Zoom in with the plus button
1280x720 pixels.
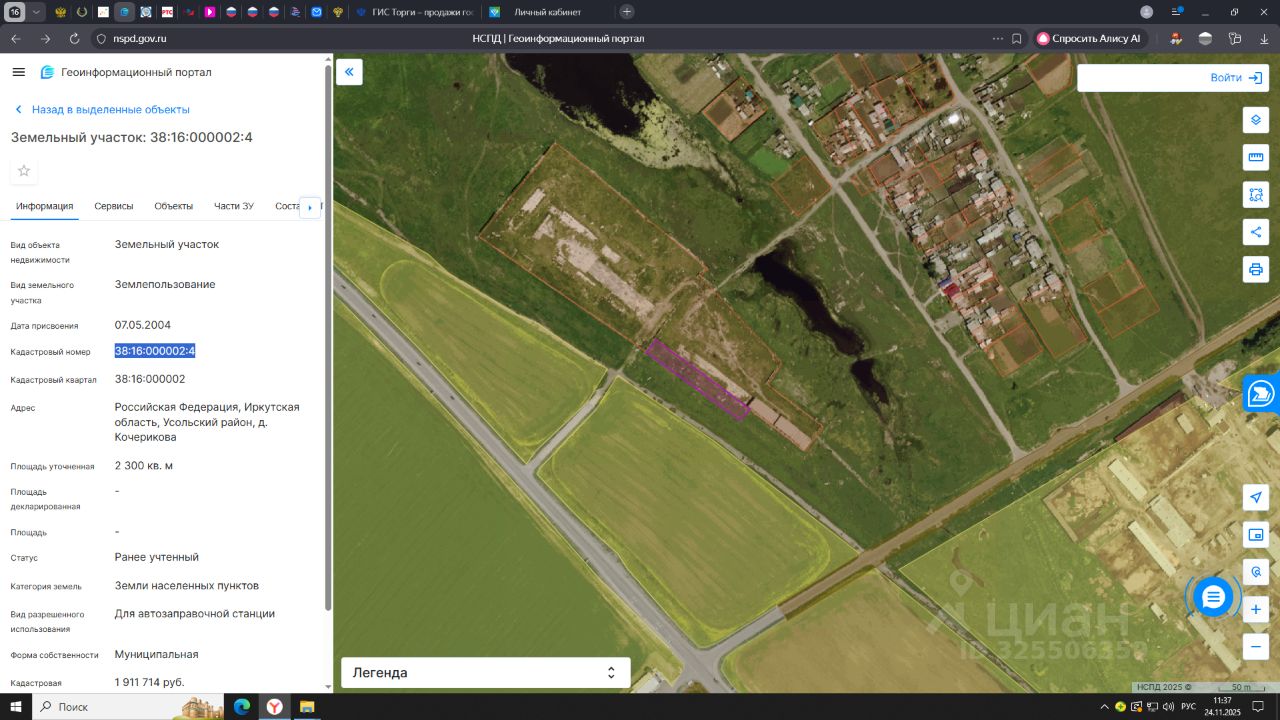coord(1256,609)
